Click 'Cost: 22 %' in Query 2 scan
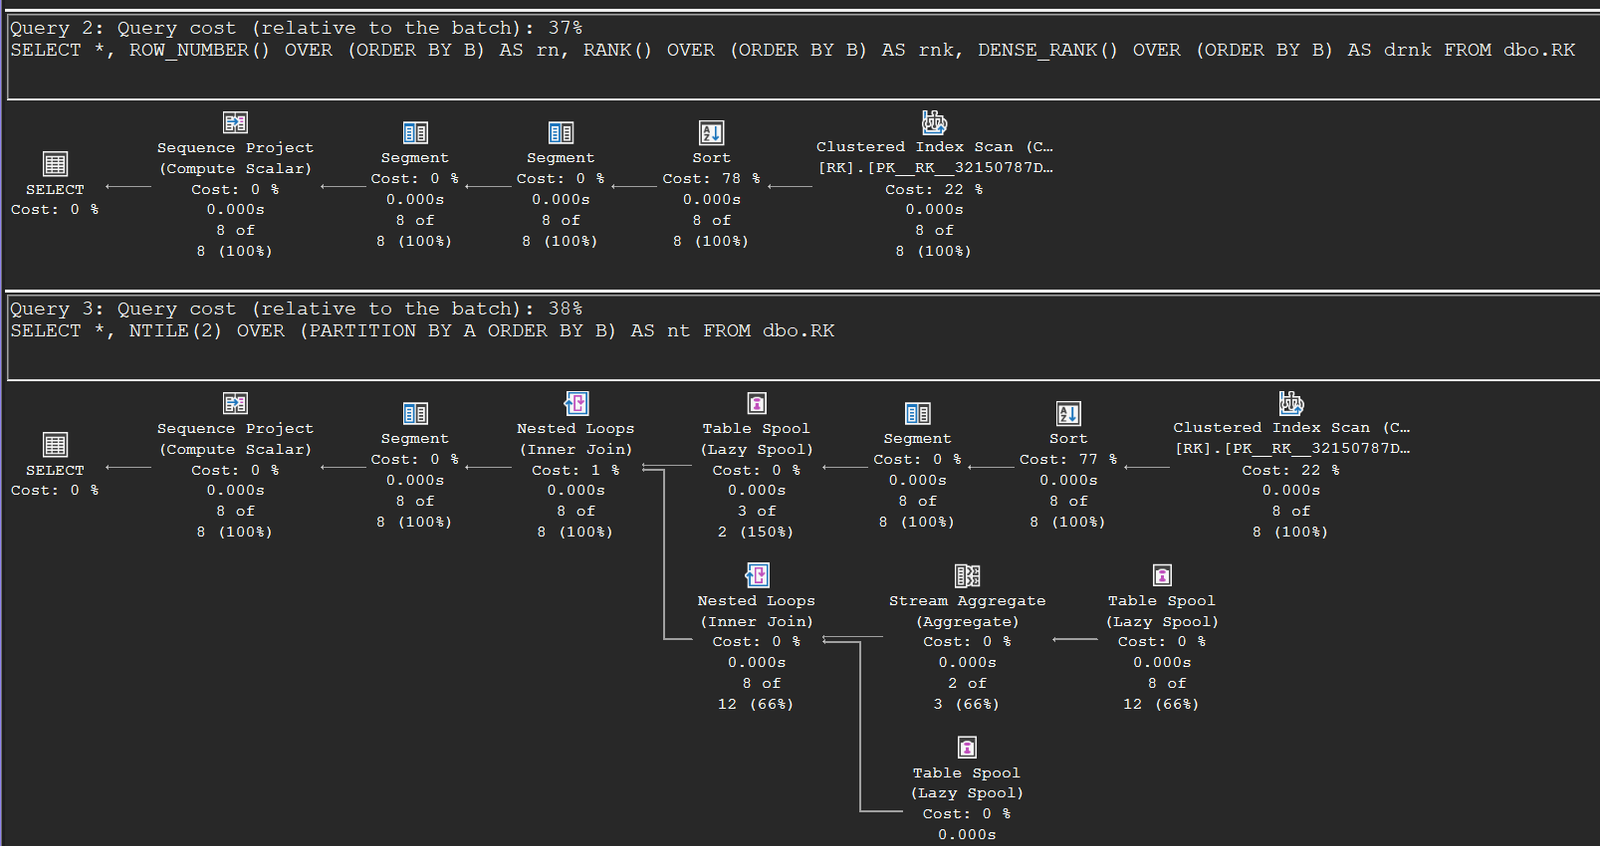 934,189
